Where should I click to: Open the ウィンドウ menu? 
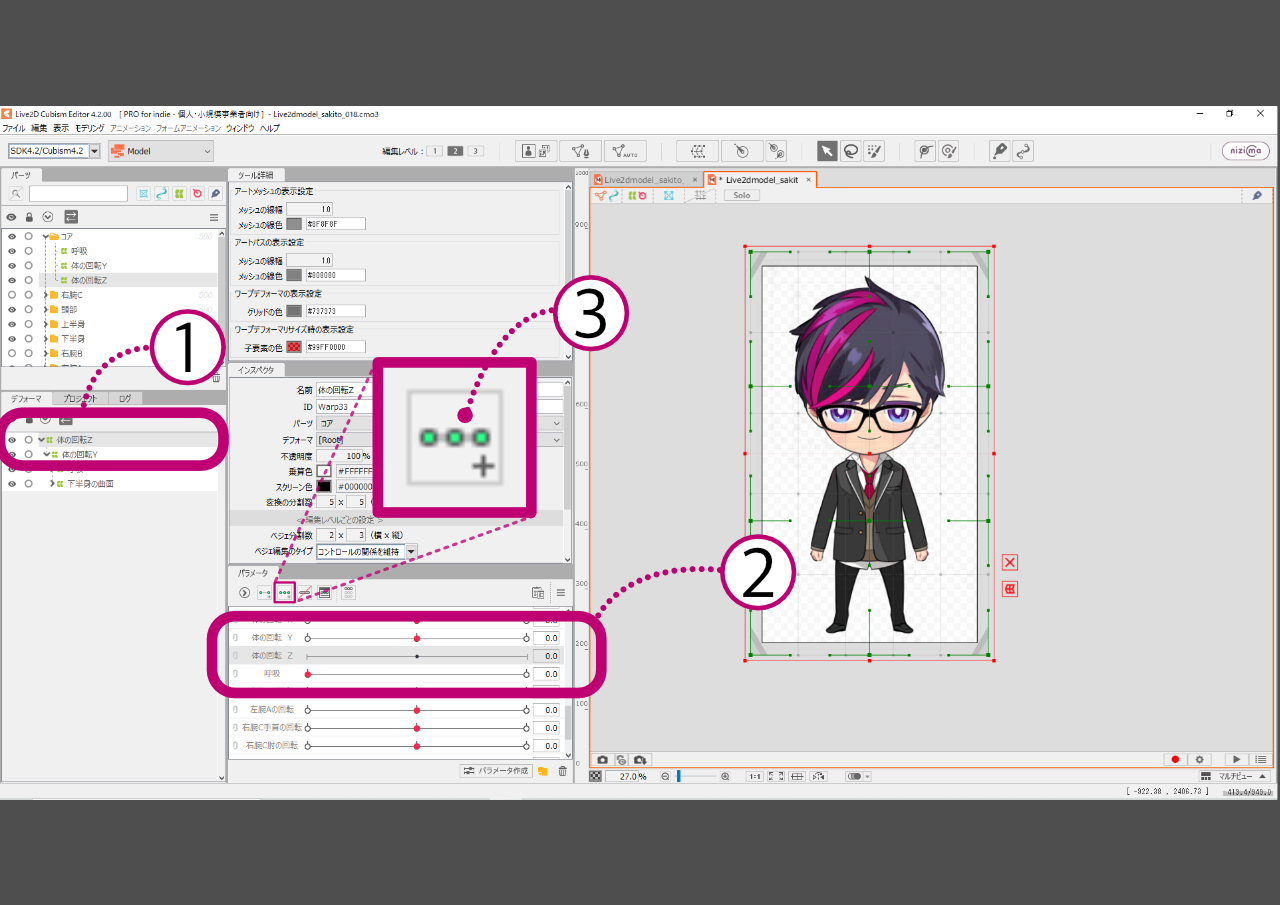(x=240, y=128)
